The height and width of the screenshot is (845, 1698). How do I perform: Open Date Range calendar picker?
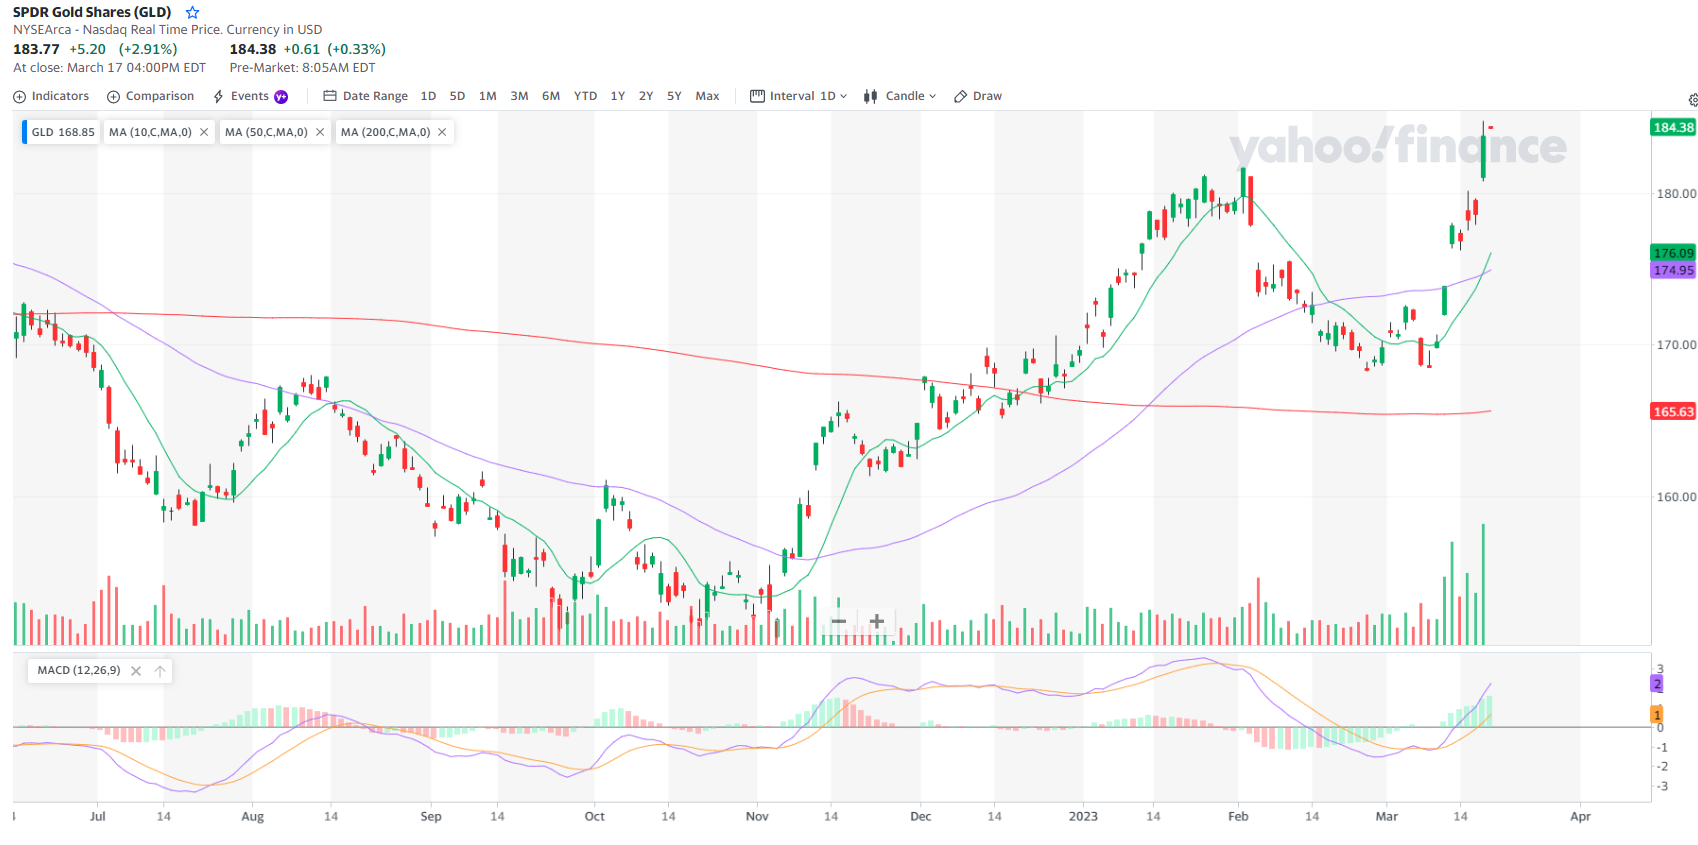coord(366,96)
